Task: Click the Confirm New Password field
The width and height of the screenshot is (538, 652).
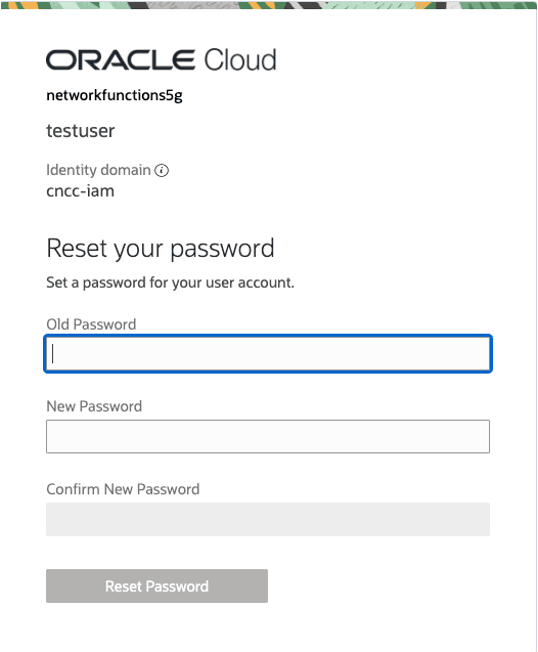Action: pyautogui.click(x=268, y=519)
